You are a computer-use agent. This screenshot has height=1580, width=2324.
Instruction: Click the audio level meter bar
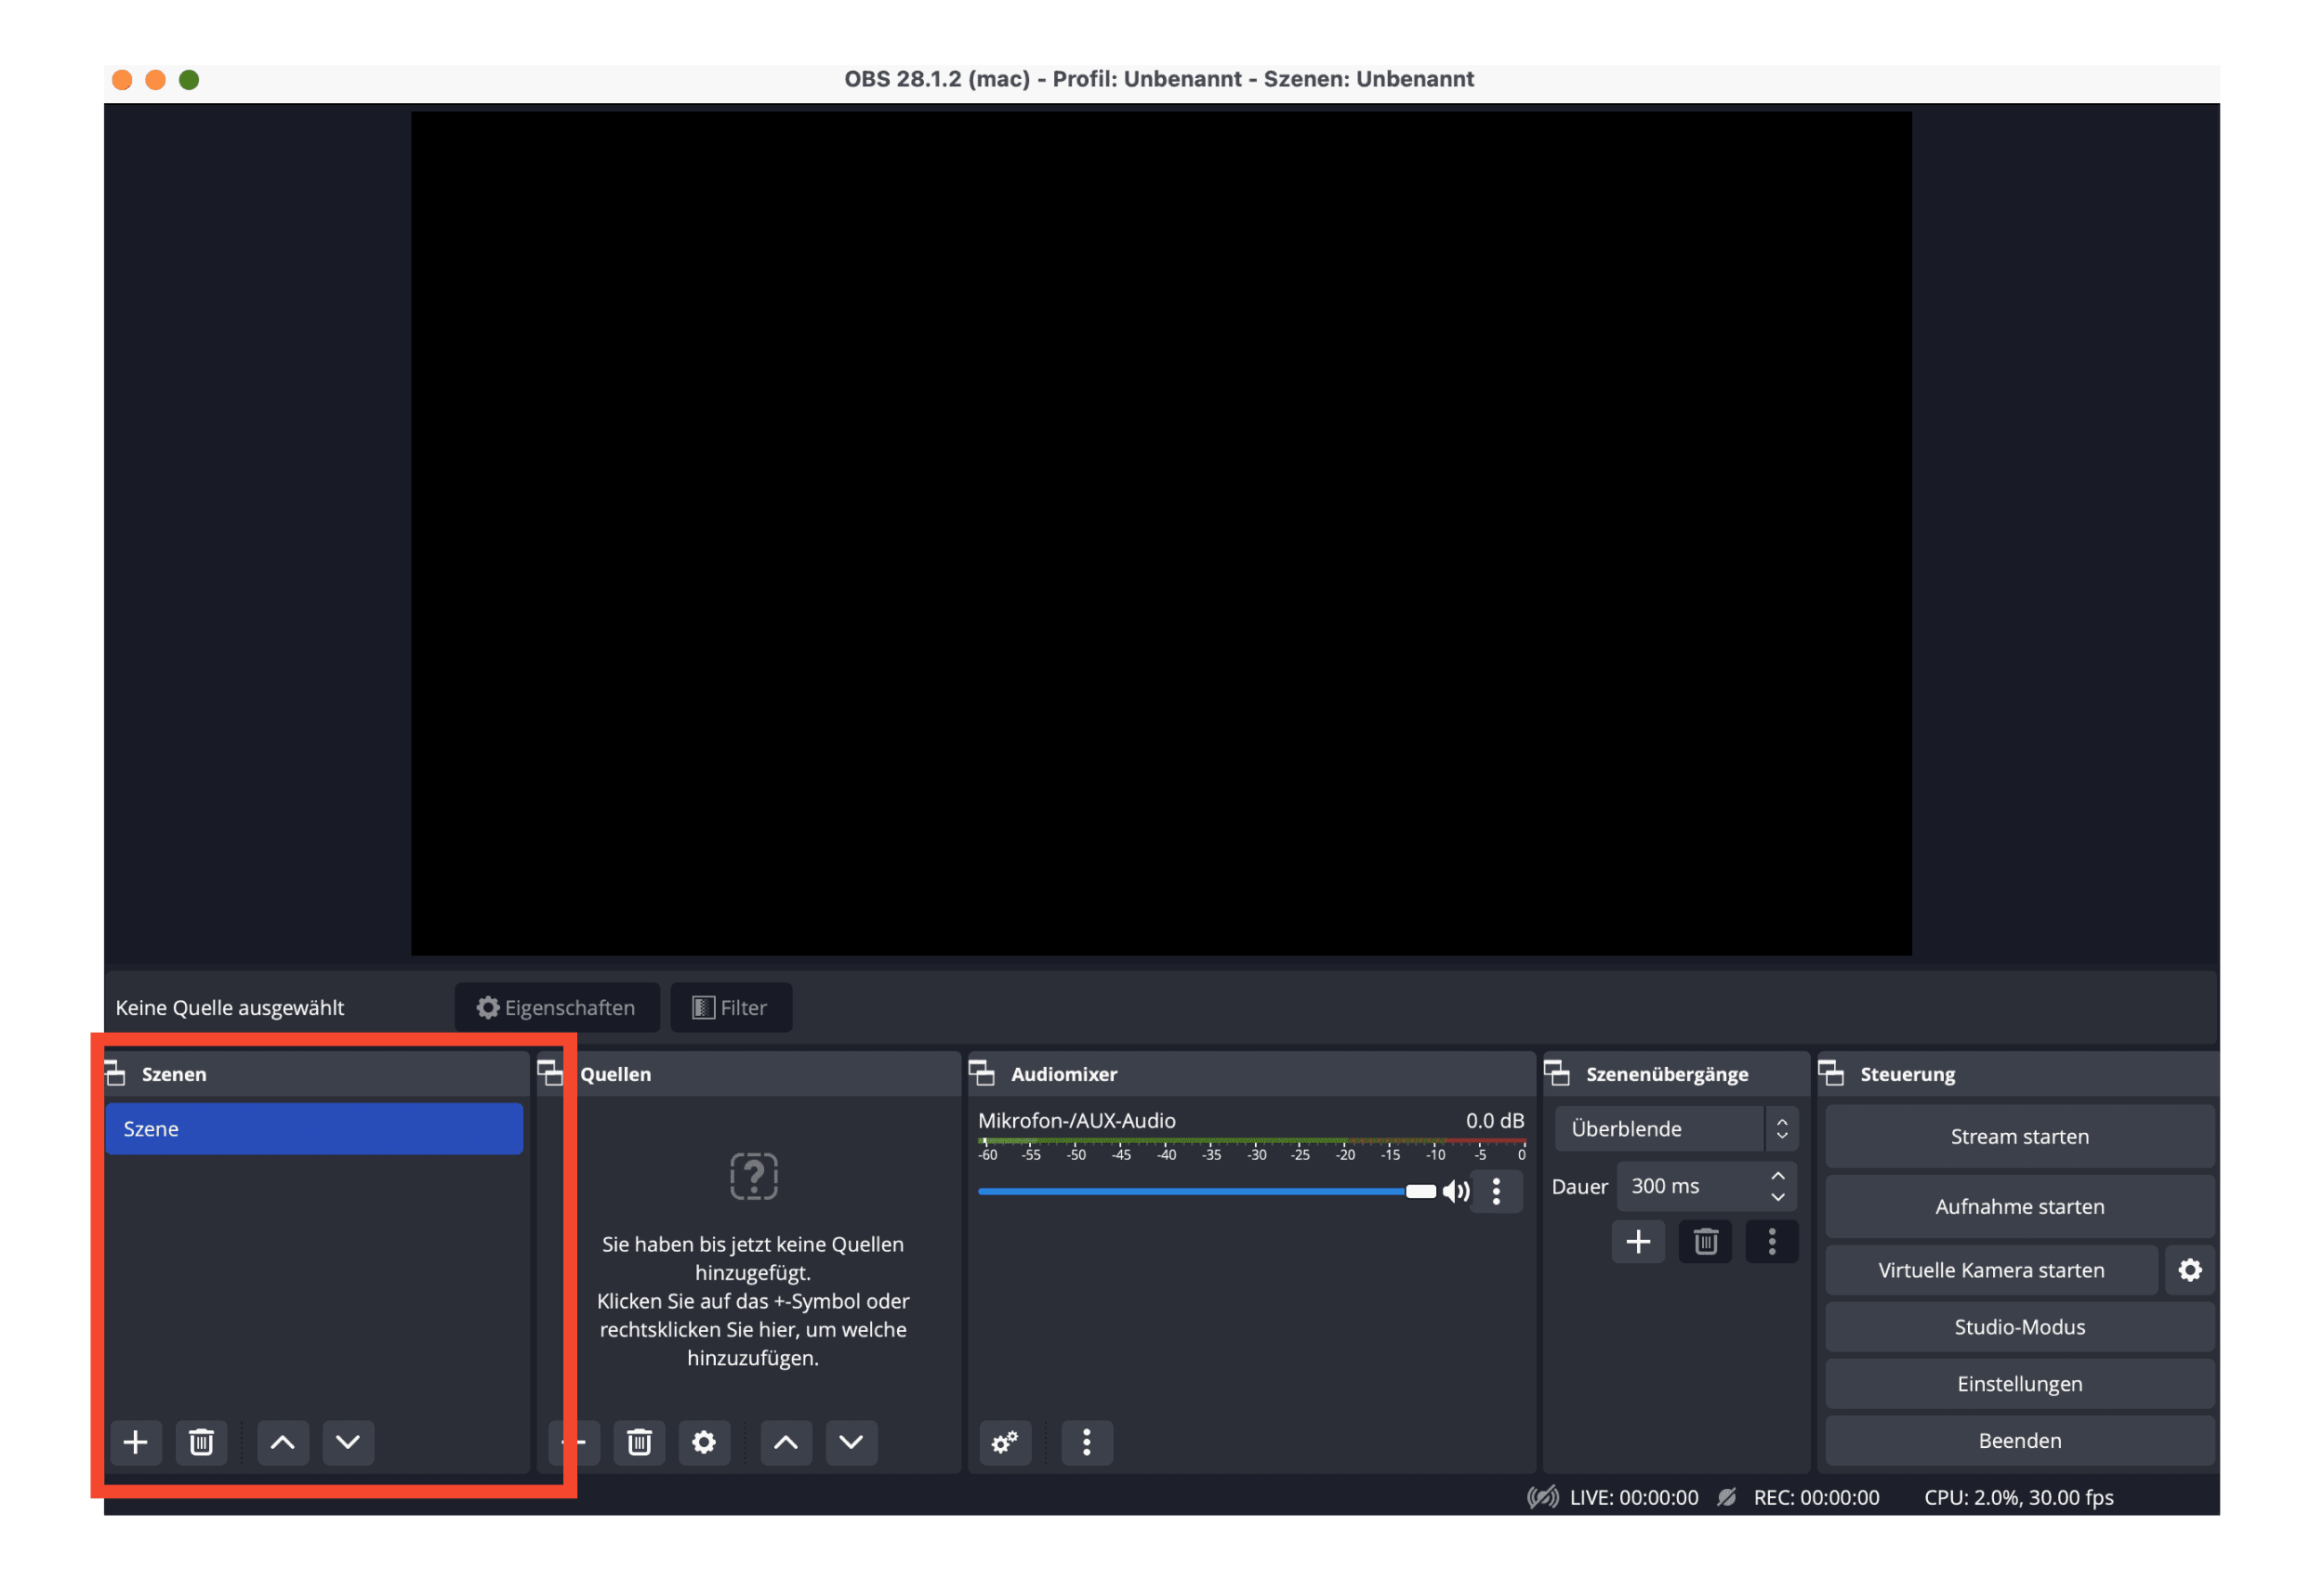pyautogui.click(x=1252, y=1140)
